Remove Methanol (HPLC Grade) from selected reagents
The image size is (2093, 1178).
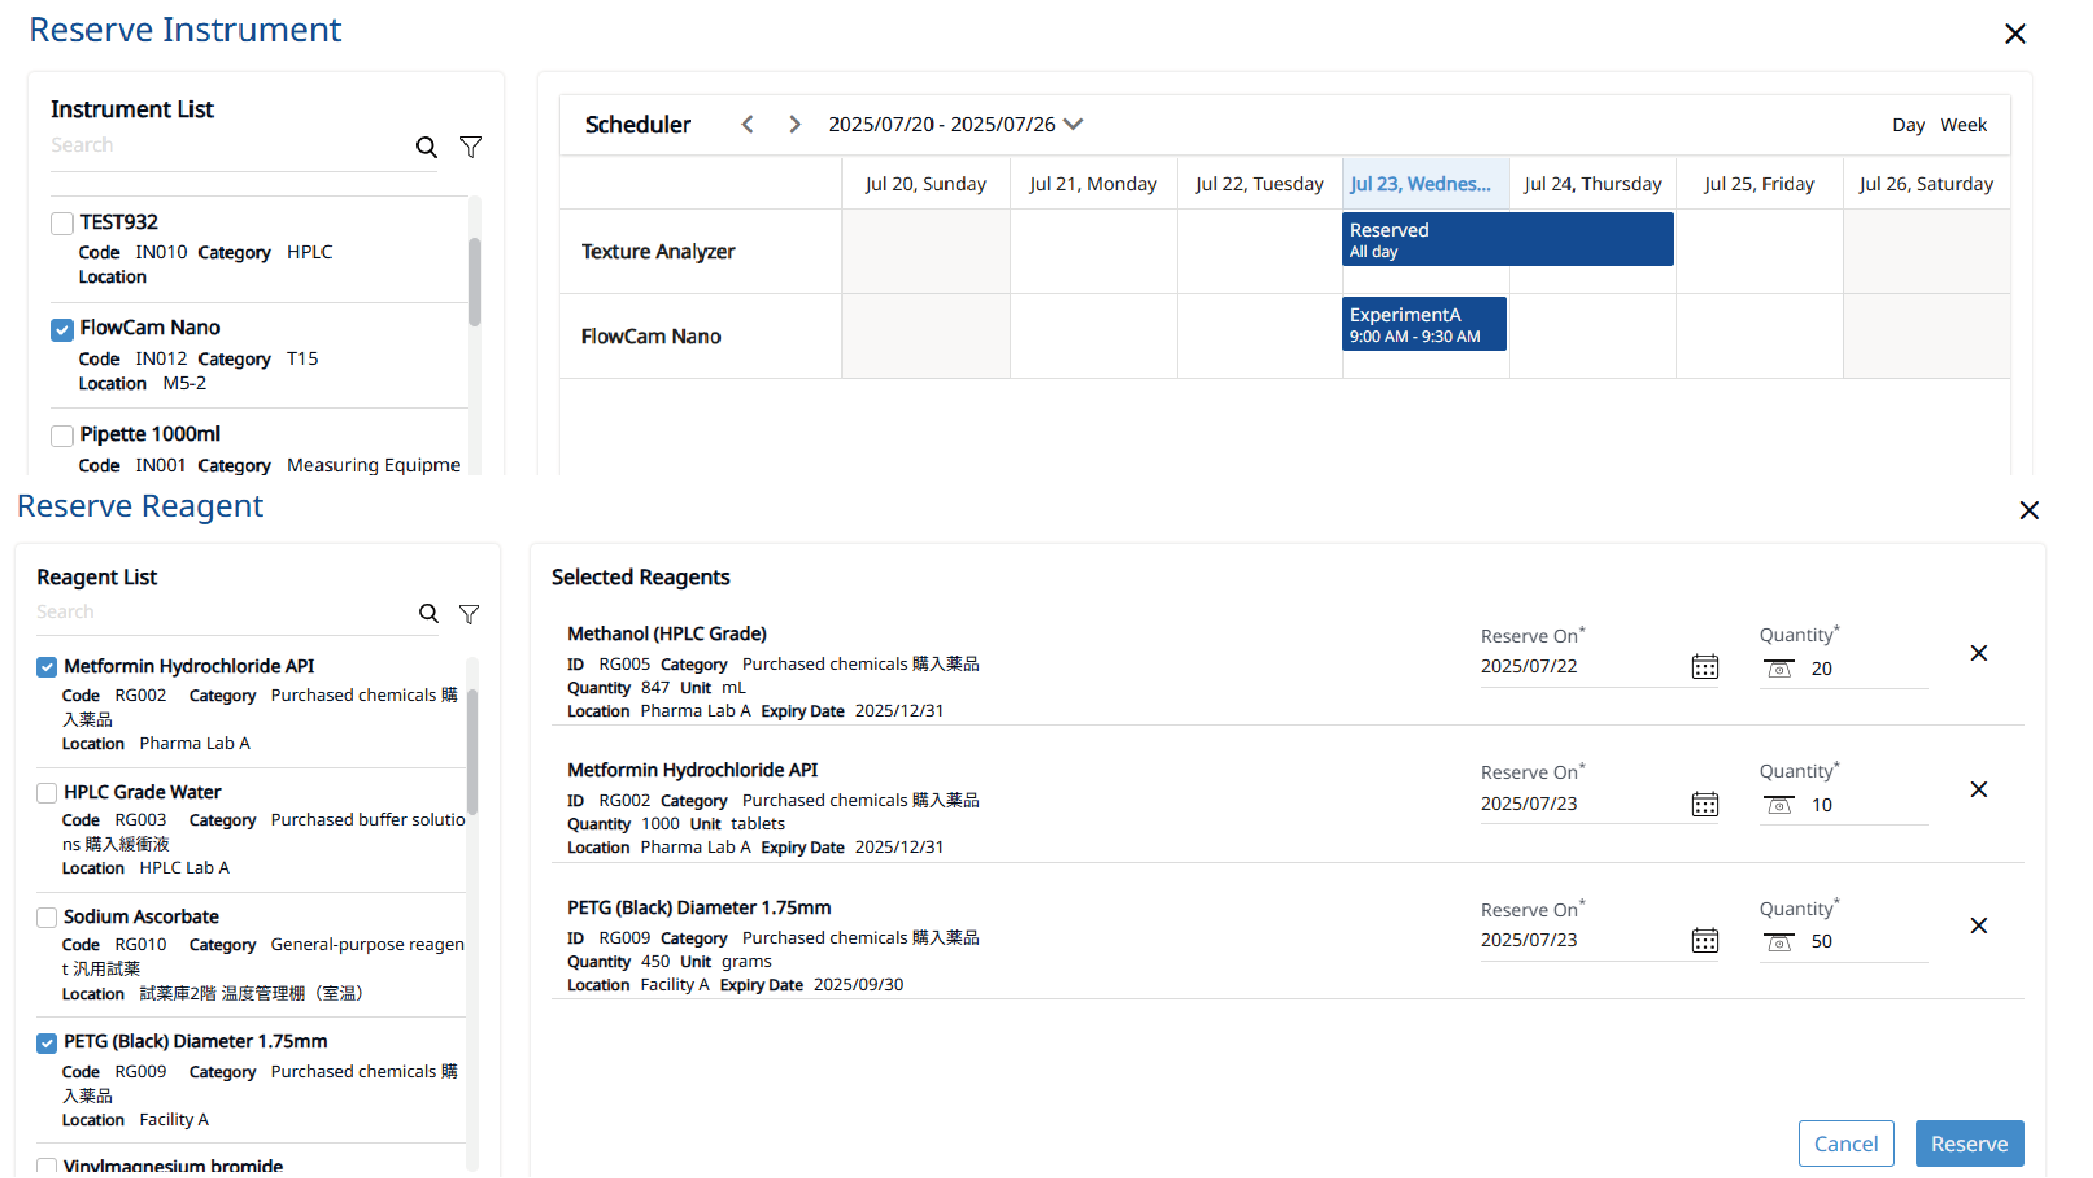tap(1978, 653)
